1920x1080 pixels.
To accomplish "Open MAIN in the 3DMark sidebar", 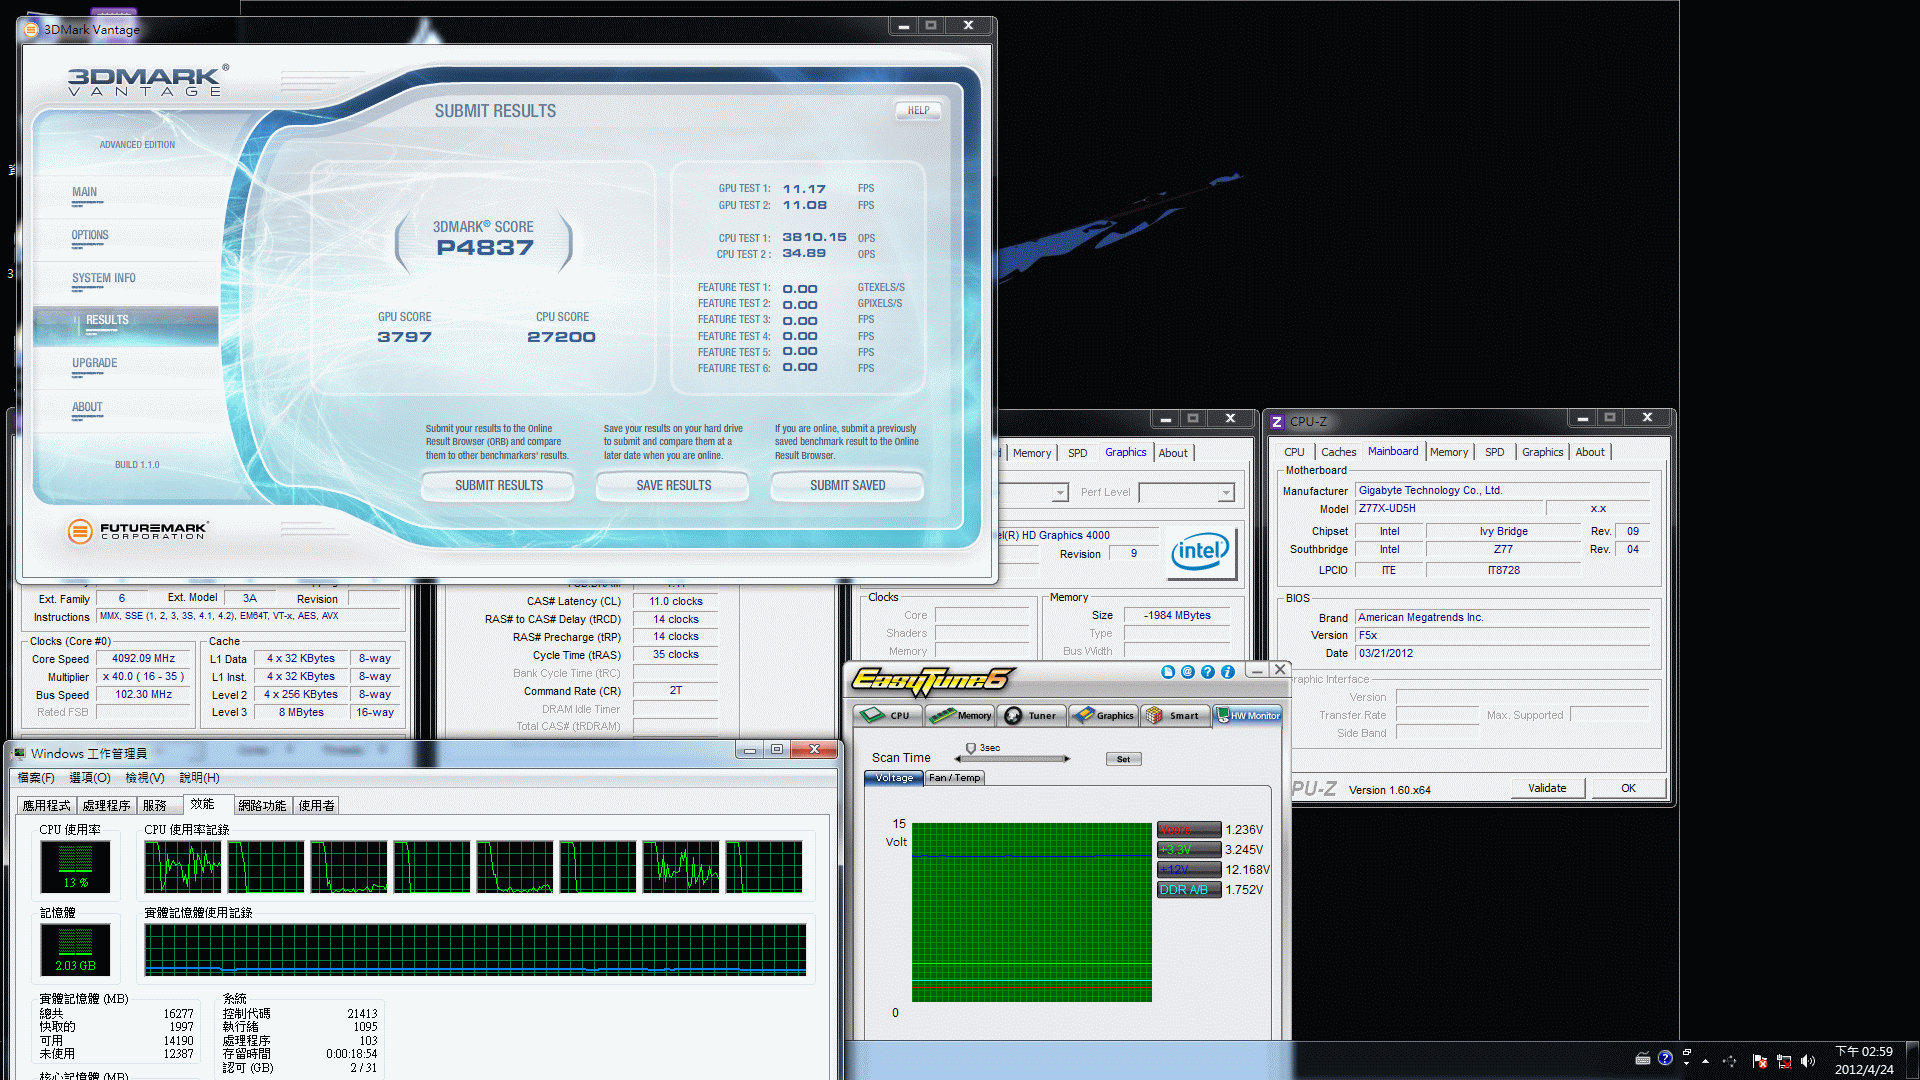I will [84, 193].
